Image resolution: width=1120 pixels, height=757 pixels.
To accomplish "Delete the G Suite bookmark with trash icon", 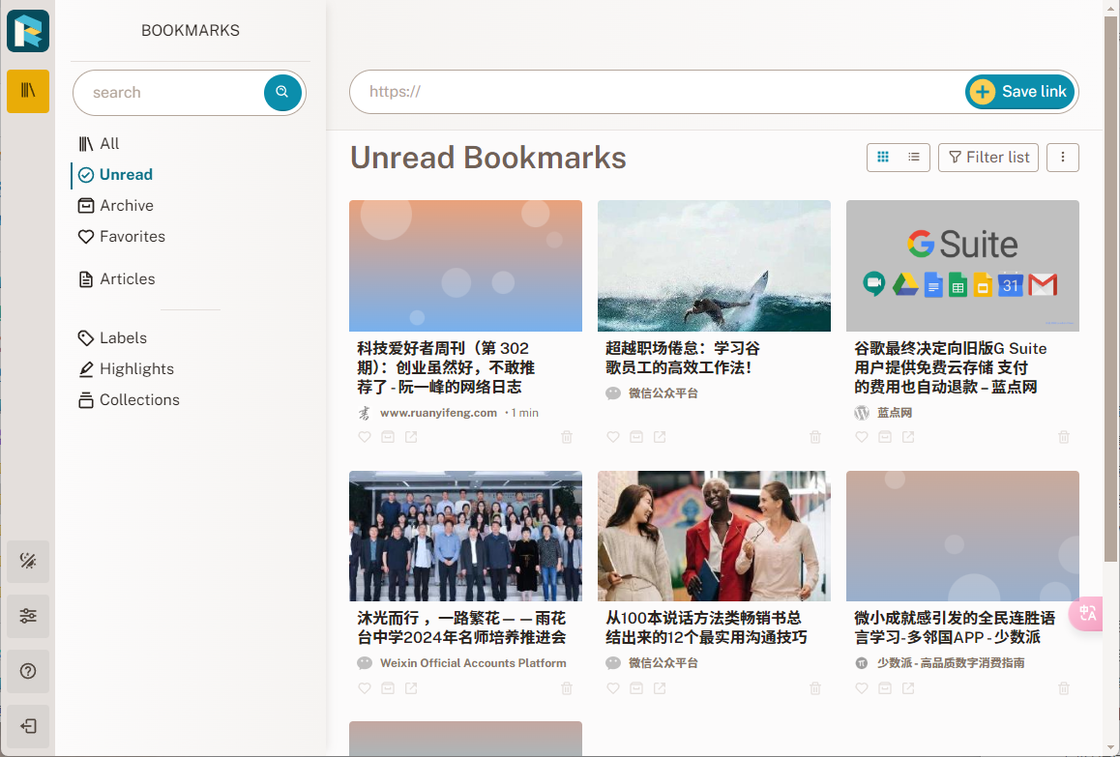I will [1064, 436].
